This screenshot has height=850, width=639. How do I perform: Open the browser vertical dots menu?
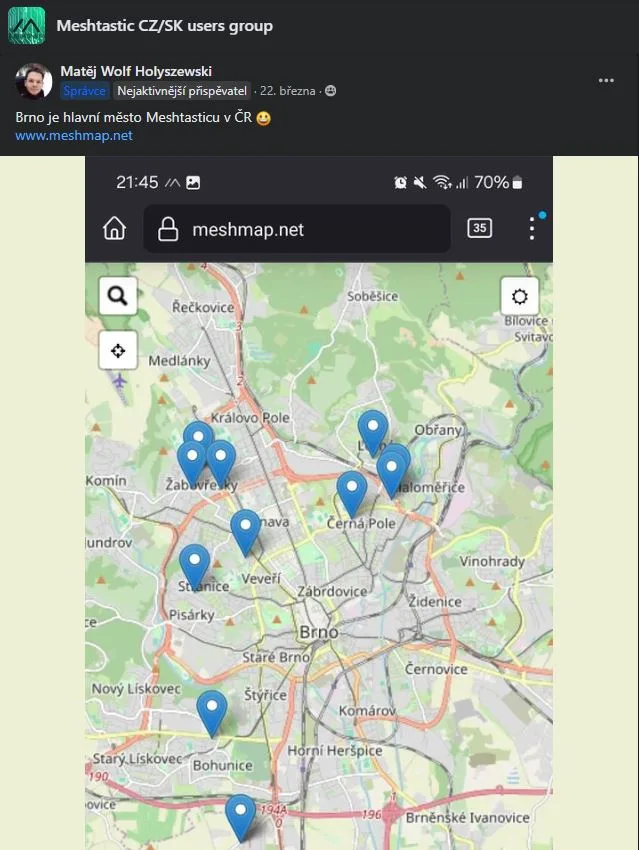[x=532, y=228]
